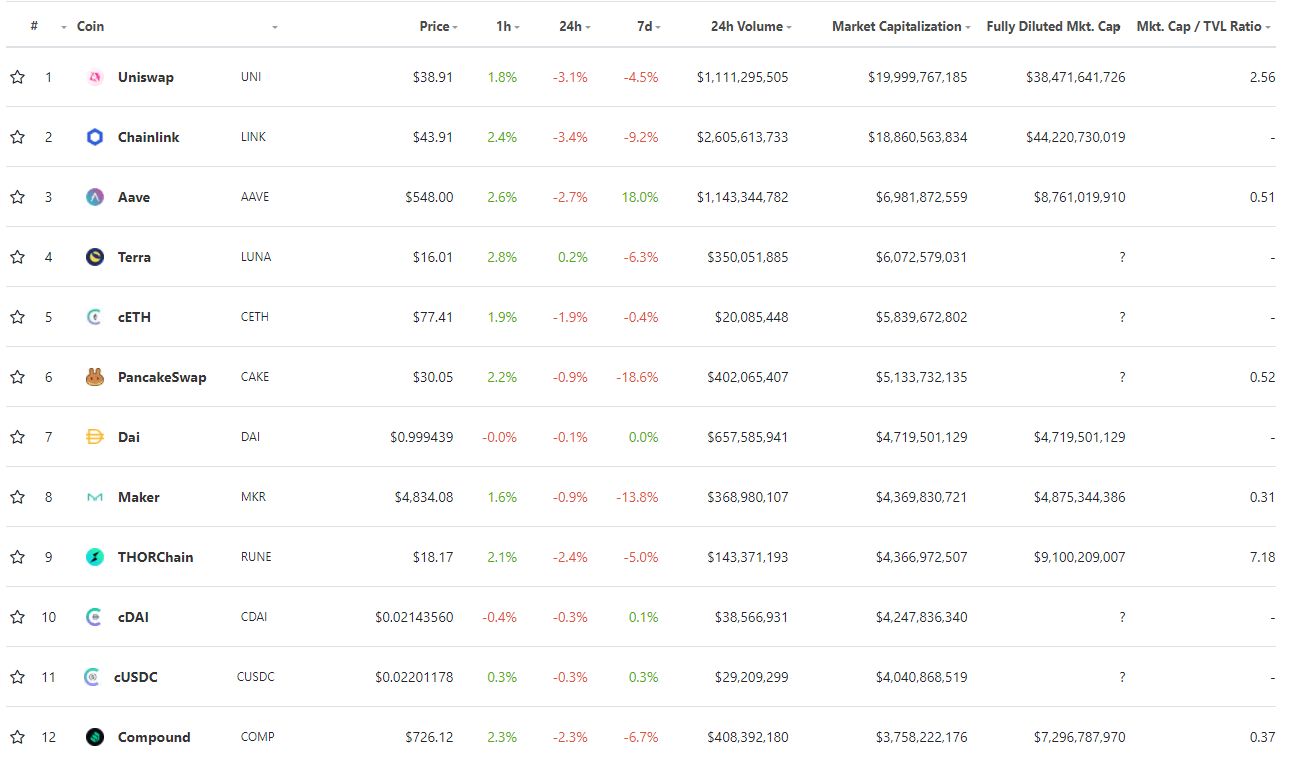Favorite Maker using its star
Screen dimensions: 1291x766
point(17,497)
